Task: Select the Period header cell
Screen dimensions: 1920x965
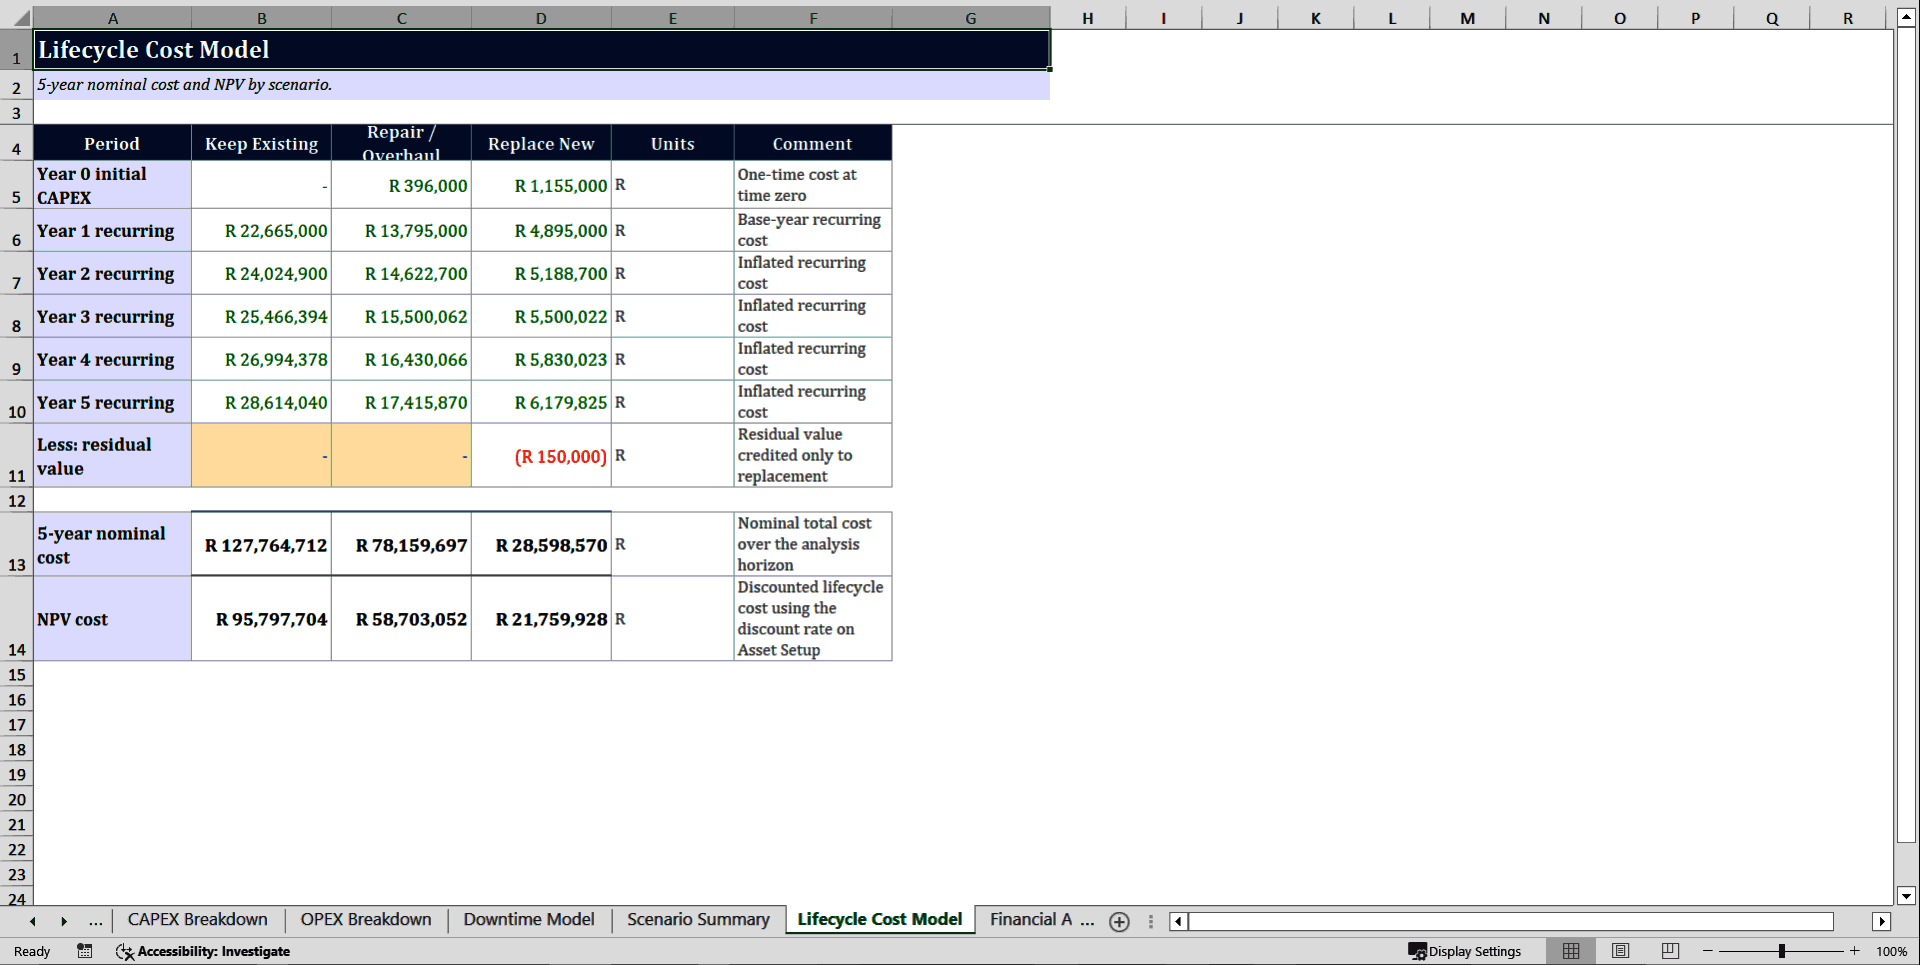Action: click(112, 143)
